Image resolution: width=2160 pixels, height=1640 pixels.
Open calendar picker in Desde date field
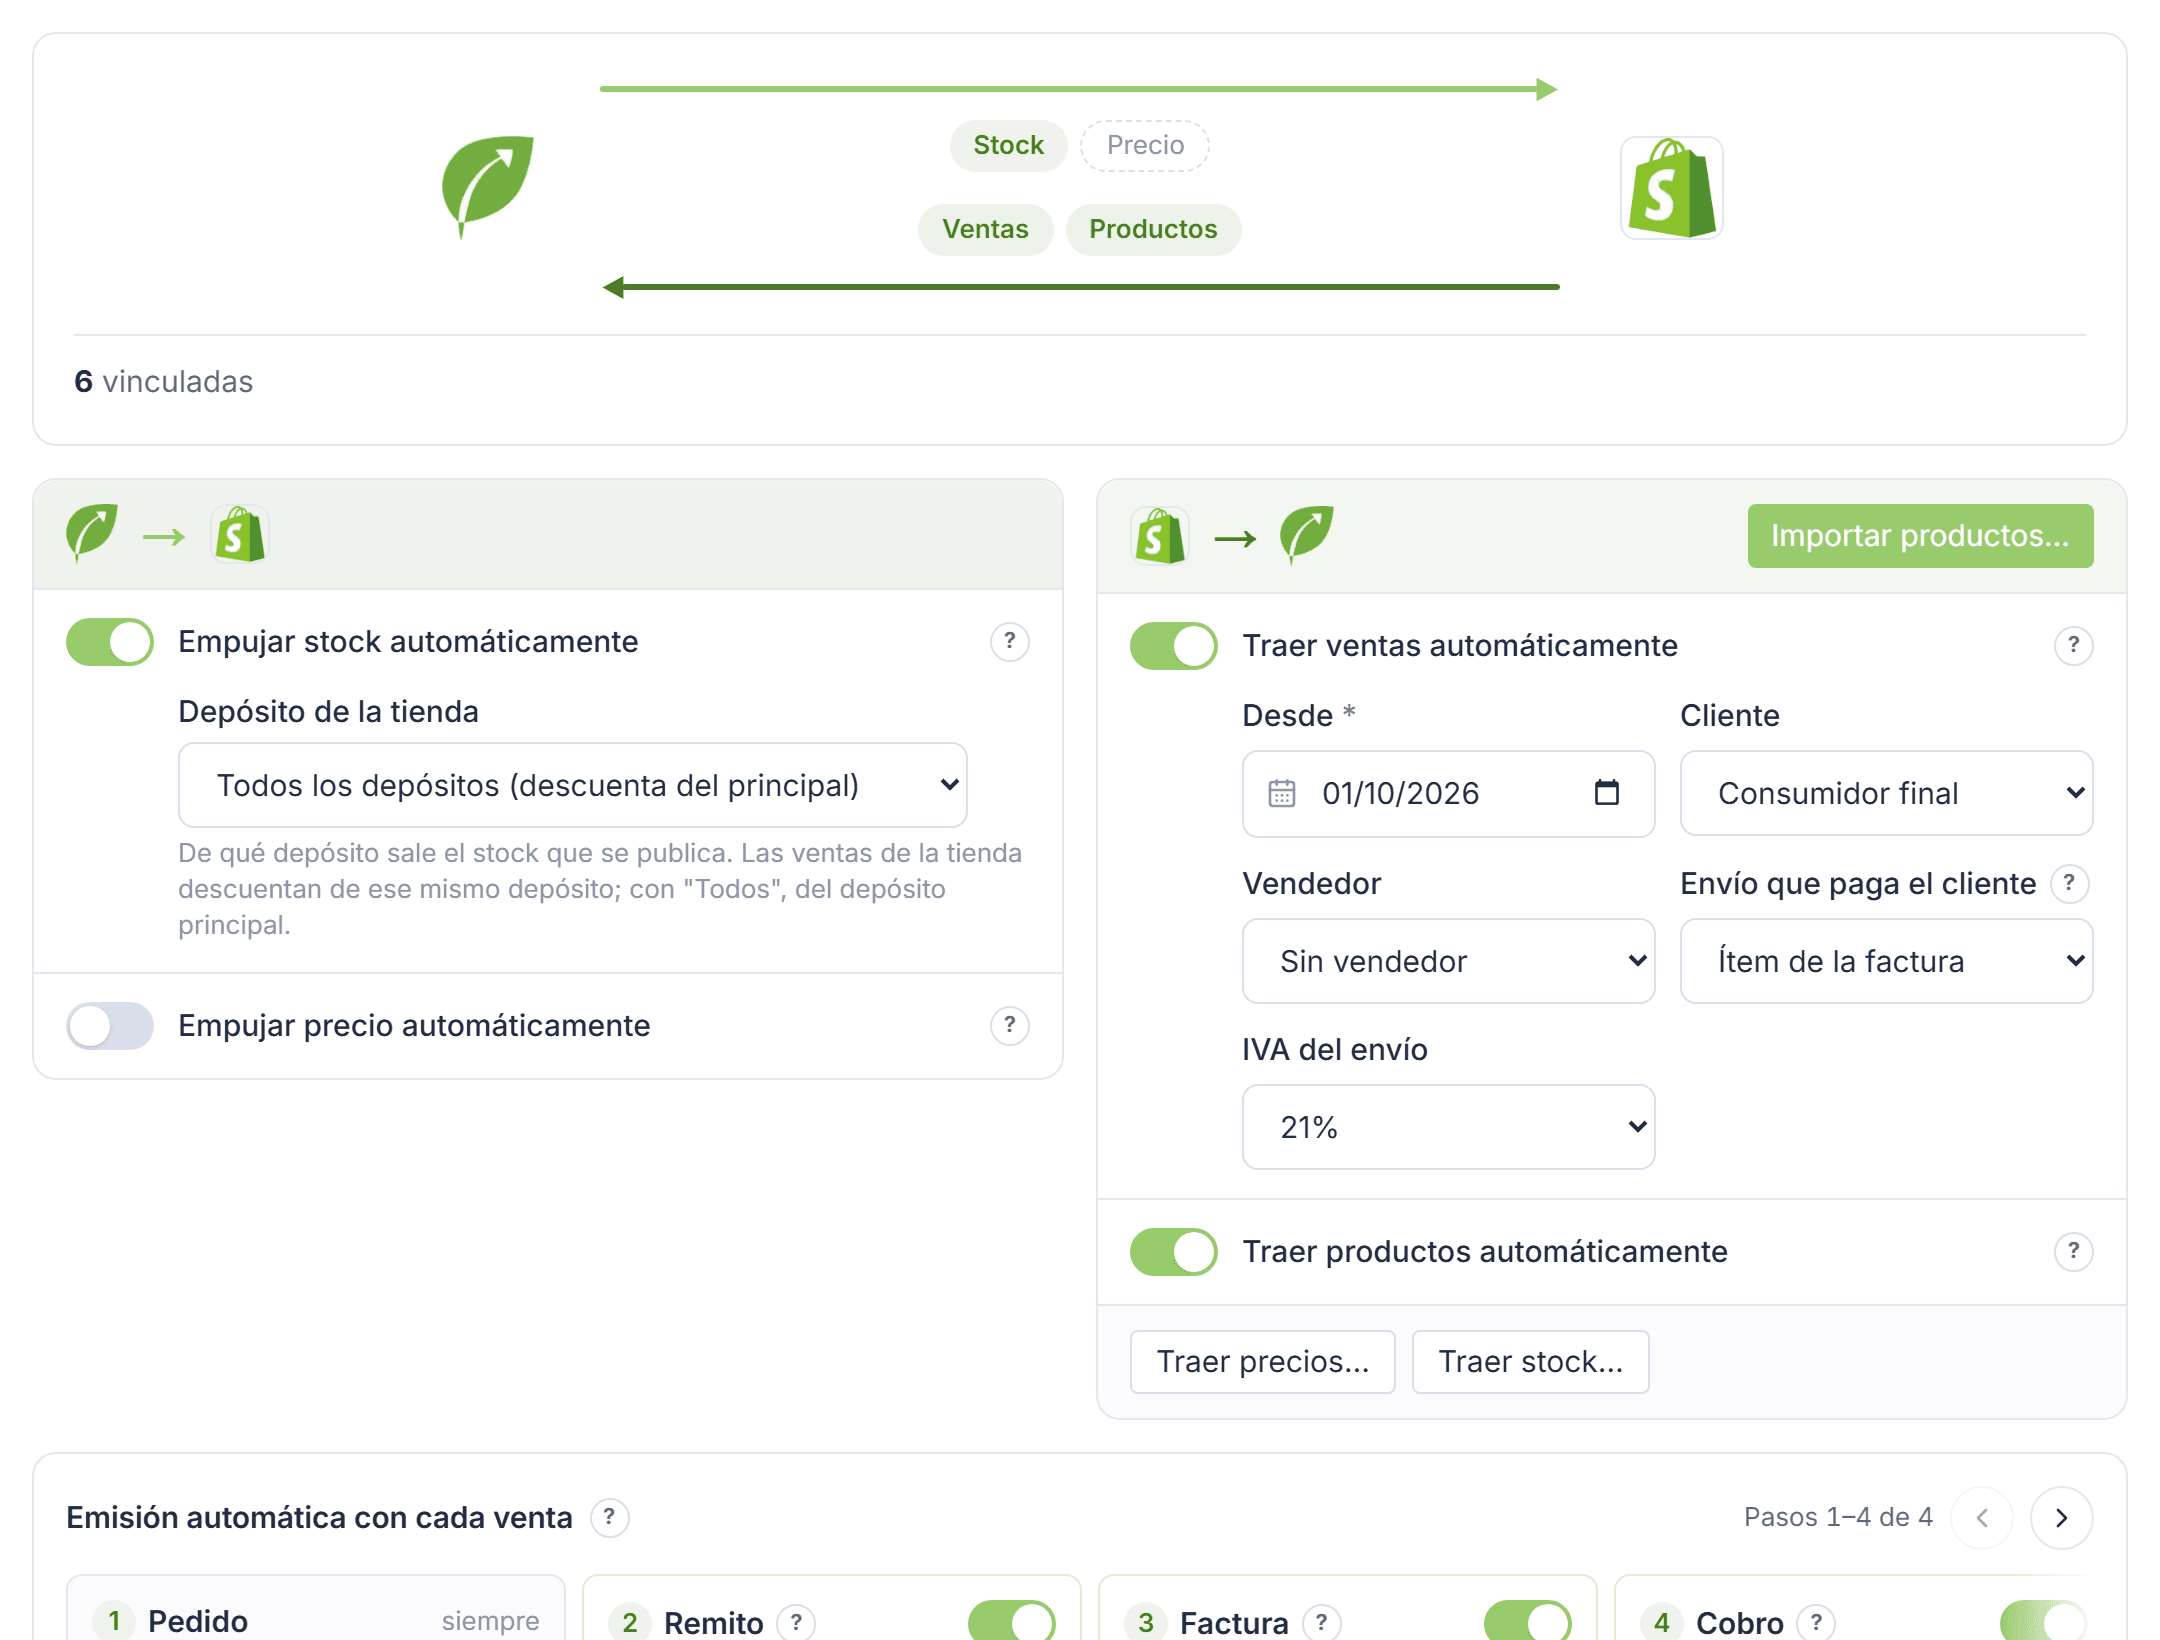click(x=1606, y=793)
